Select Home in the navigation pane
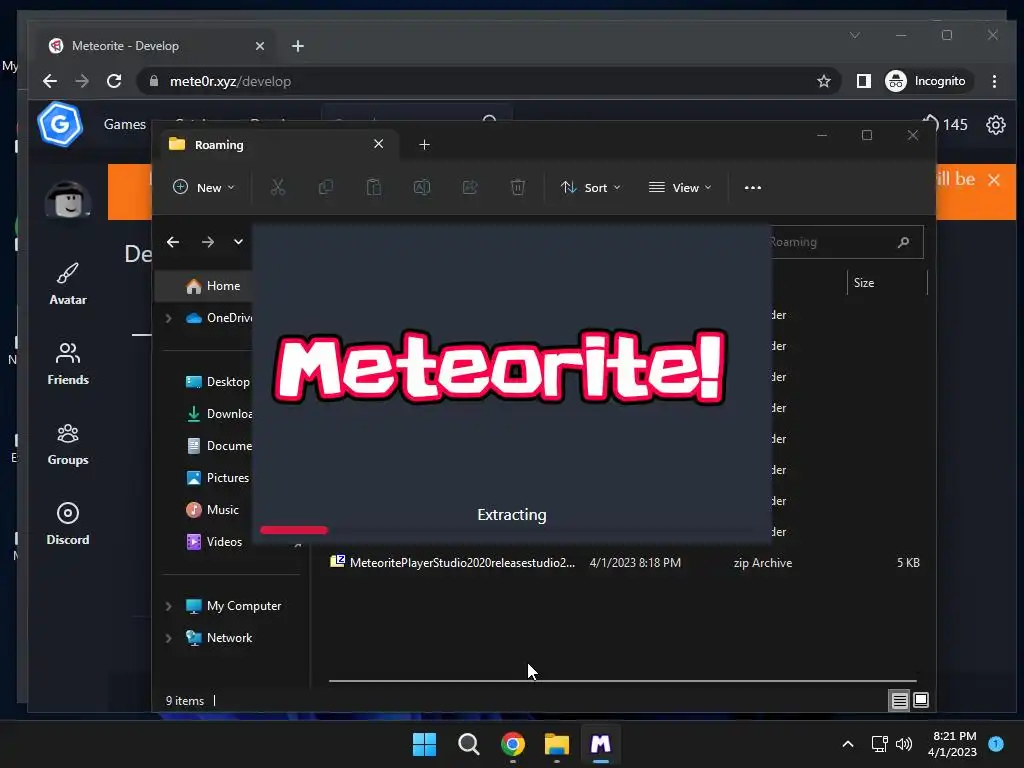The height and width of the screenshot is (768, 1024). tap(213, 286)
